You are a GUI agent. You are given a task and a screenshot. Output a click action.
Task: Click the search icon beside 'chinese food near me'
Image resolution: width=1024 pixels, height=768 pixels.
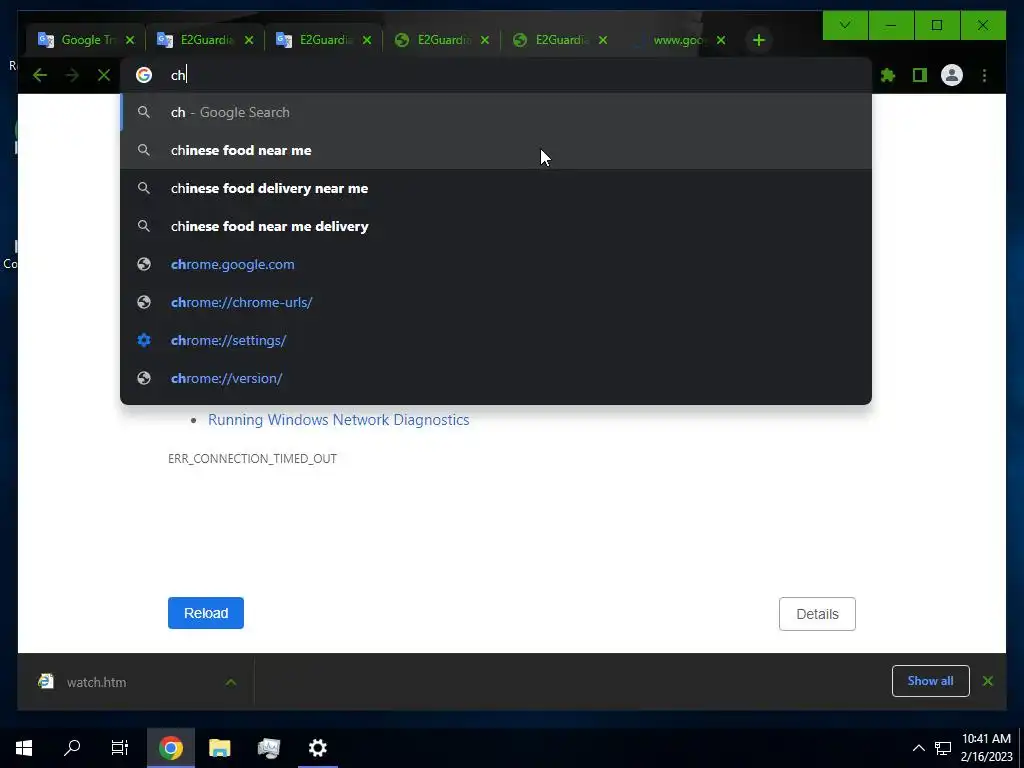pos(144,150)
